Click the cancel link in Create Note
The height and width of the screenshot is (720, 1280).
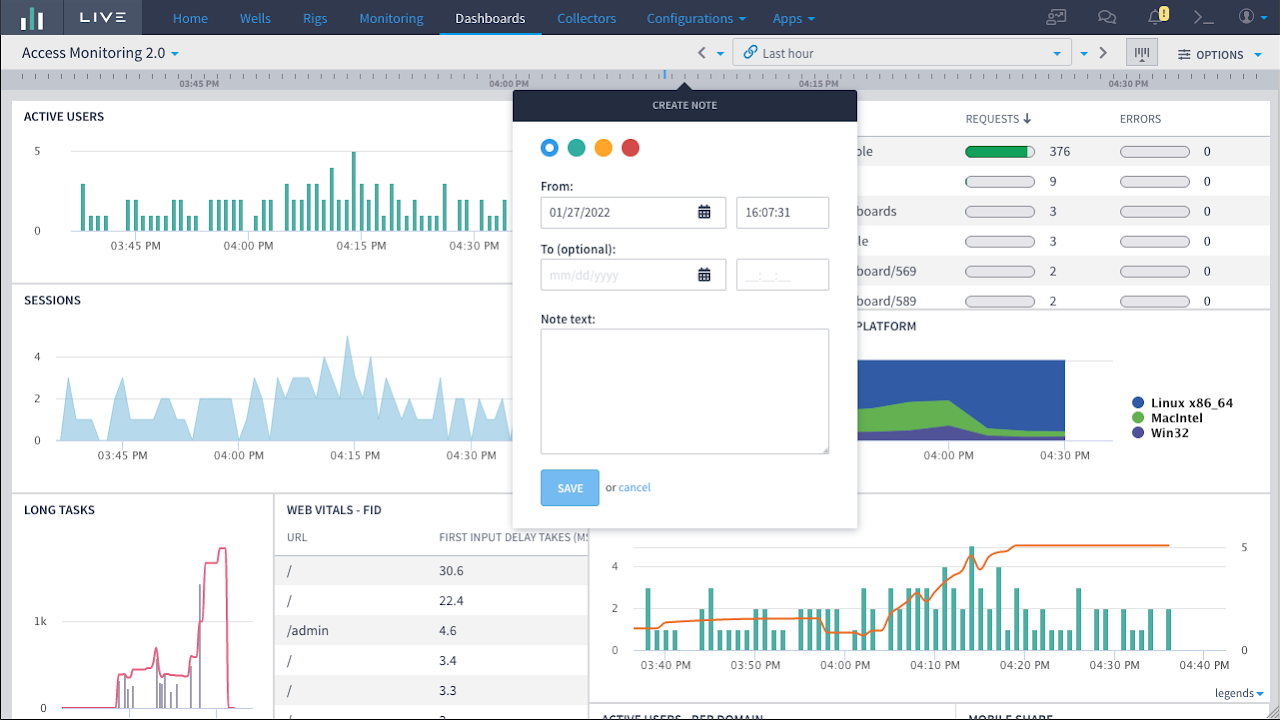point(634,488)
